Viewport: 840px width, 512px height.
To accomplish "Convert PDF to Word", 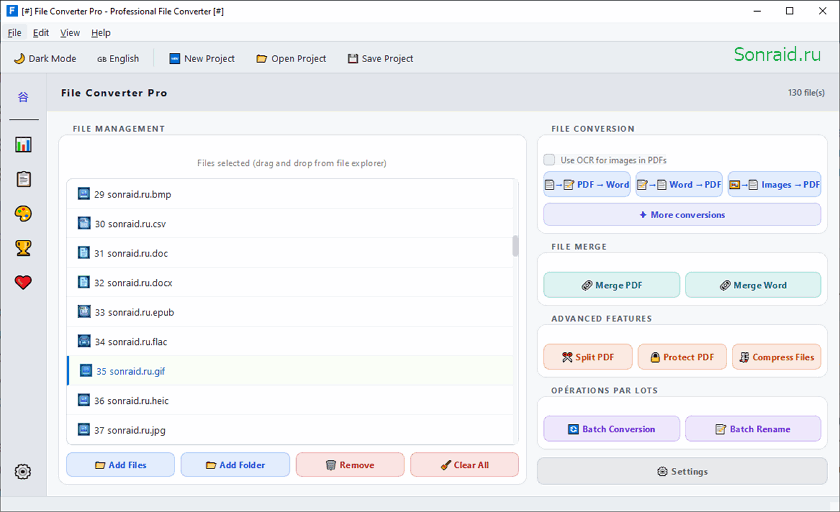I will 587,184.
